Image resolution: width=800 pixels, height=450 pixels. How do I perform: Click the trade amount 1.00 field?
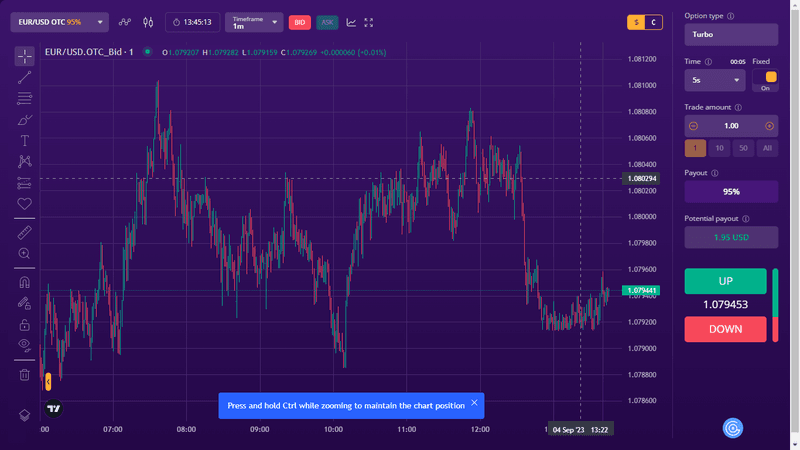click(x=731, y=126)
